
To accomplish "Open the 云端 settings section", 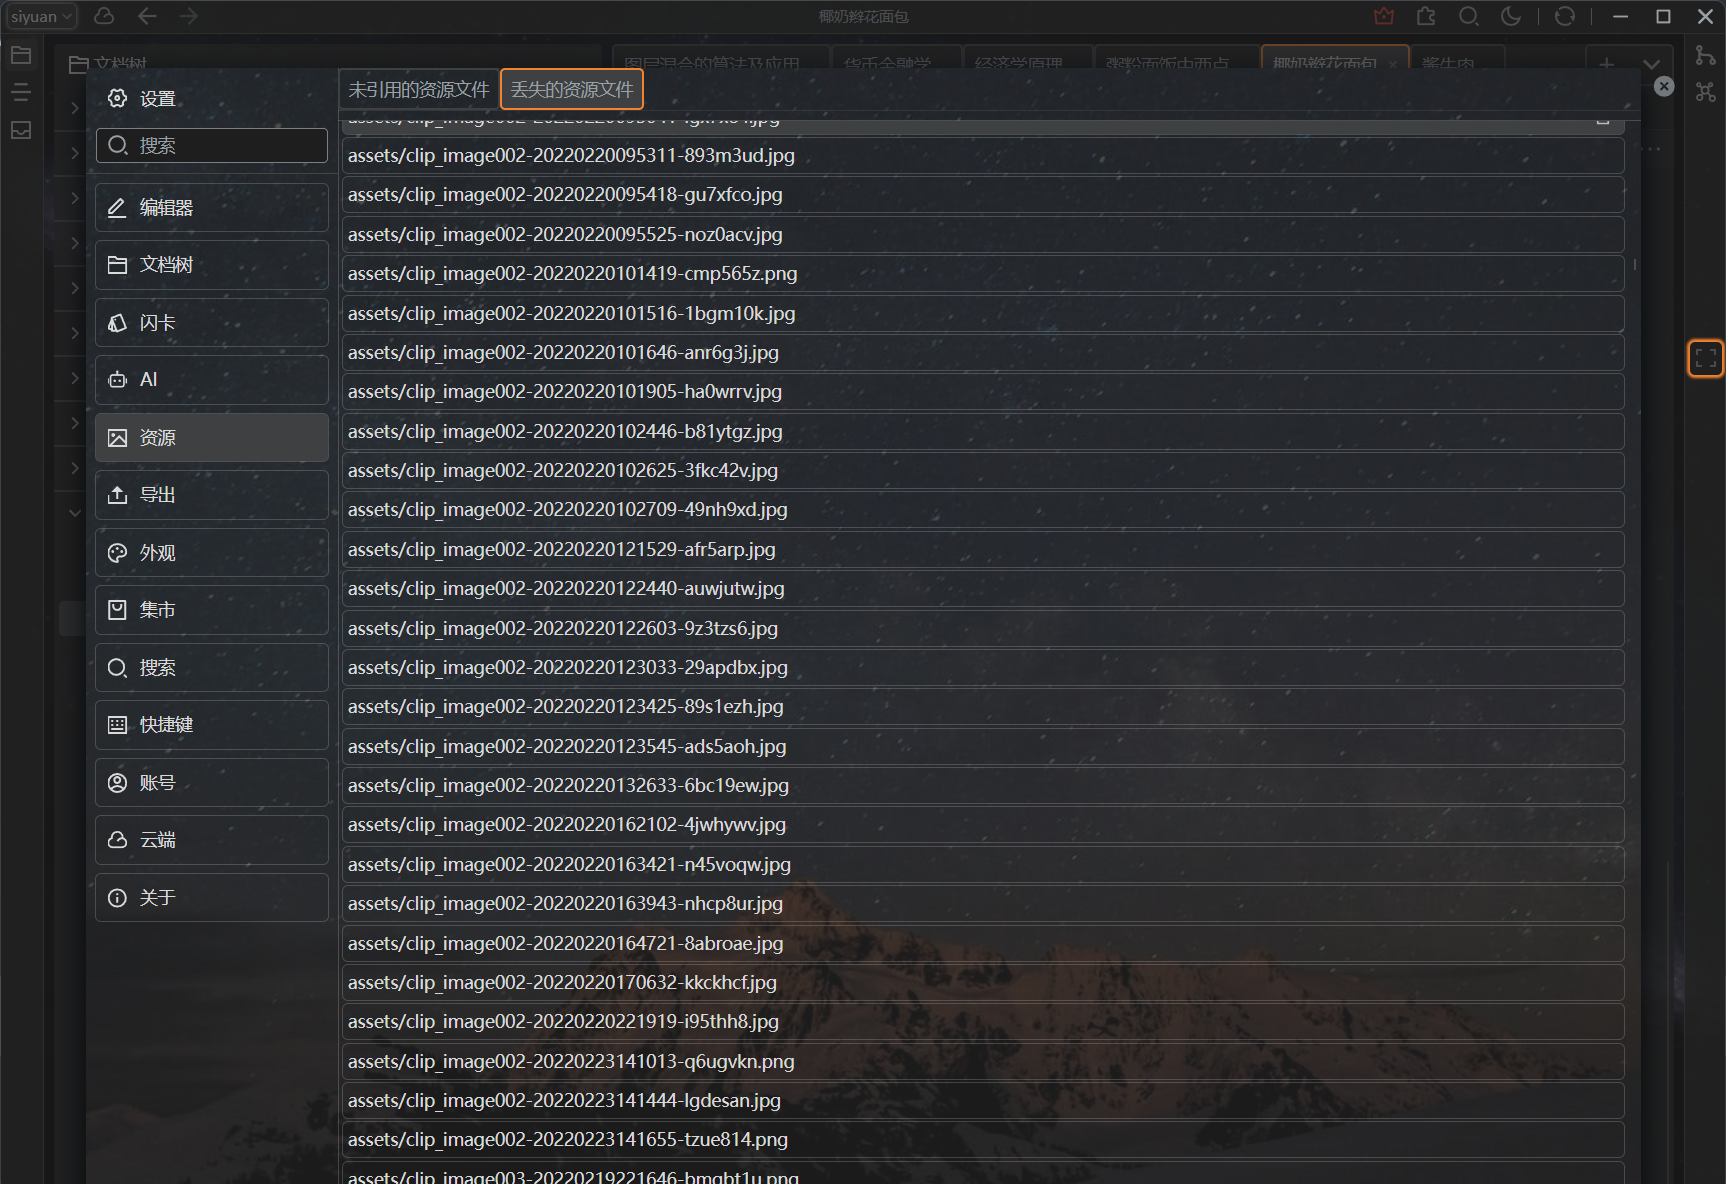I will tap(212, 840).
